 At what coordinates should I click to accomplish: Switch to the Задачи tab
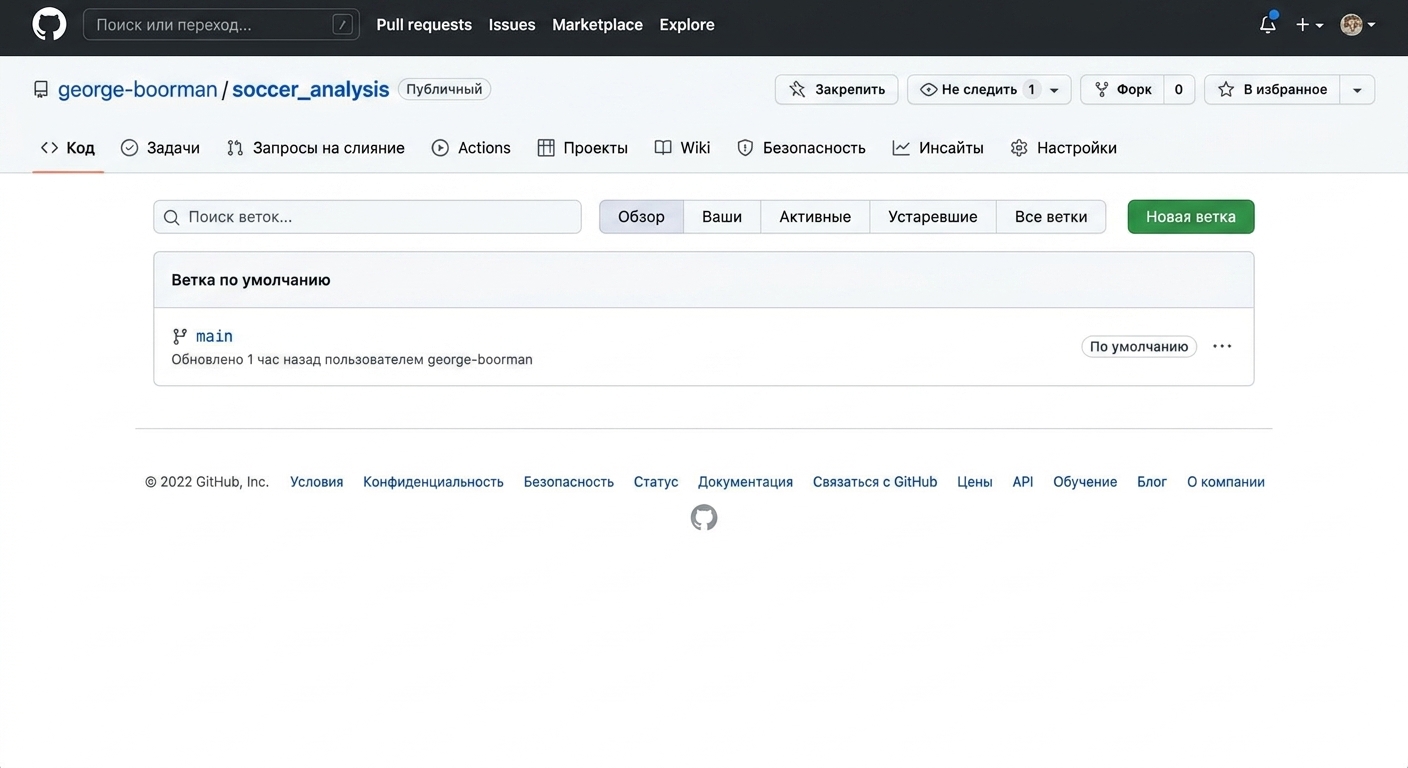click(x=160, y=148)
